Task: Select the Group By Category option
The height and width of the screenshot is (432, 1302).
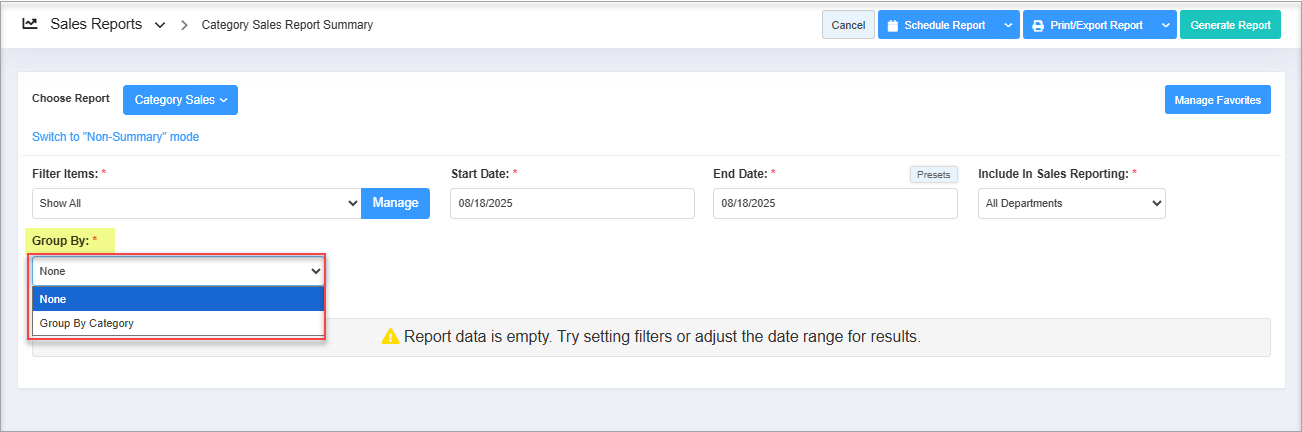Action: (x=179, y=324)
